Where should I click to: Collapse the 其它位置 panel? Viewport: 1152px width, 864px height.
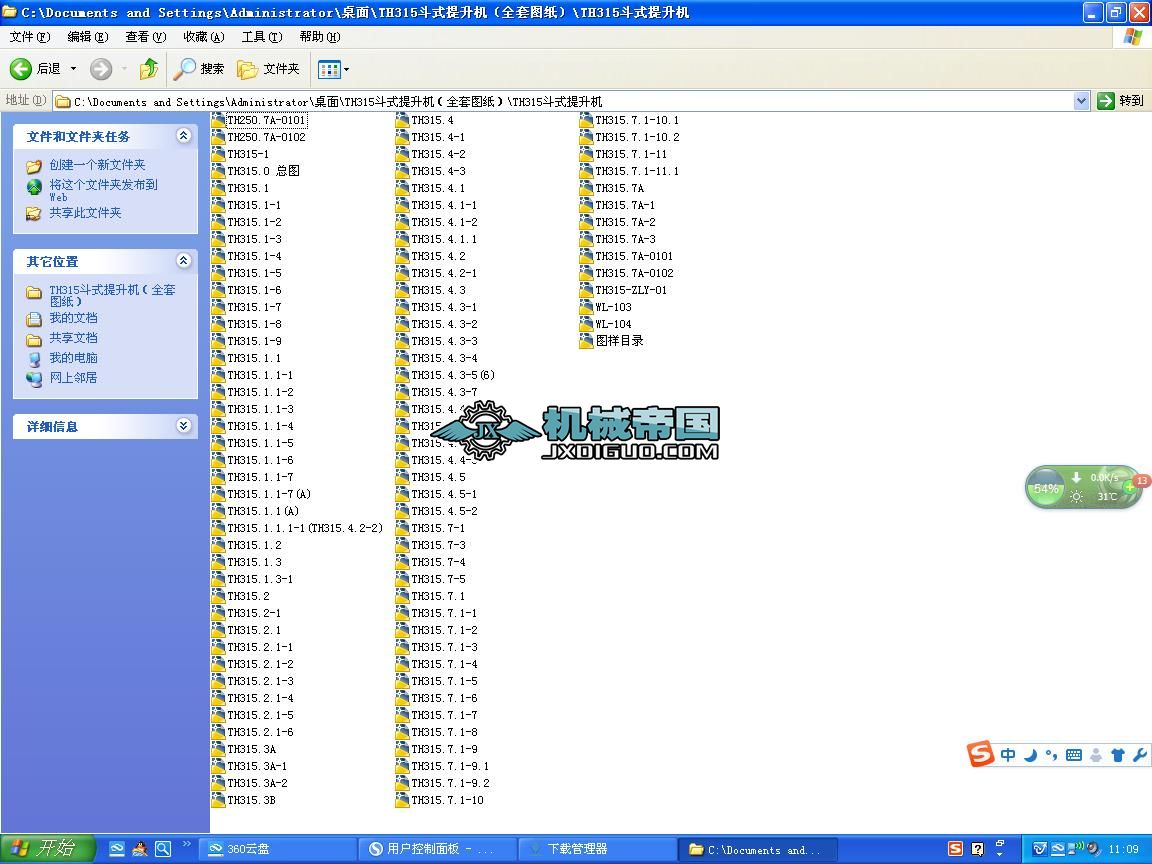click(184, 260)
